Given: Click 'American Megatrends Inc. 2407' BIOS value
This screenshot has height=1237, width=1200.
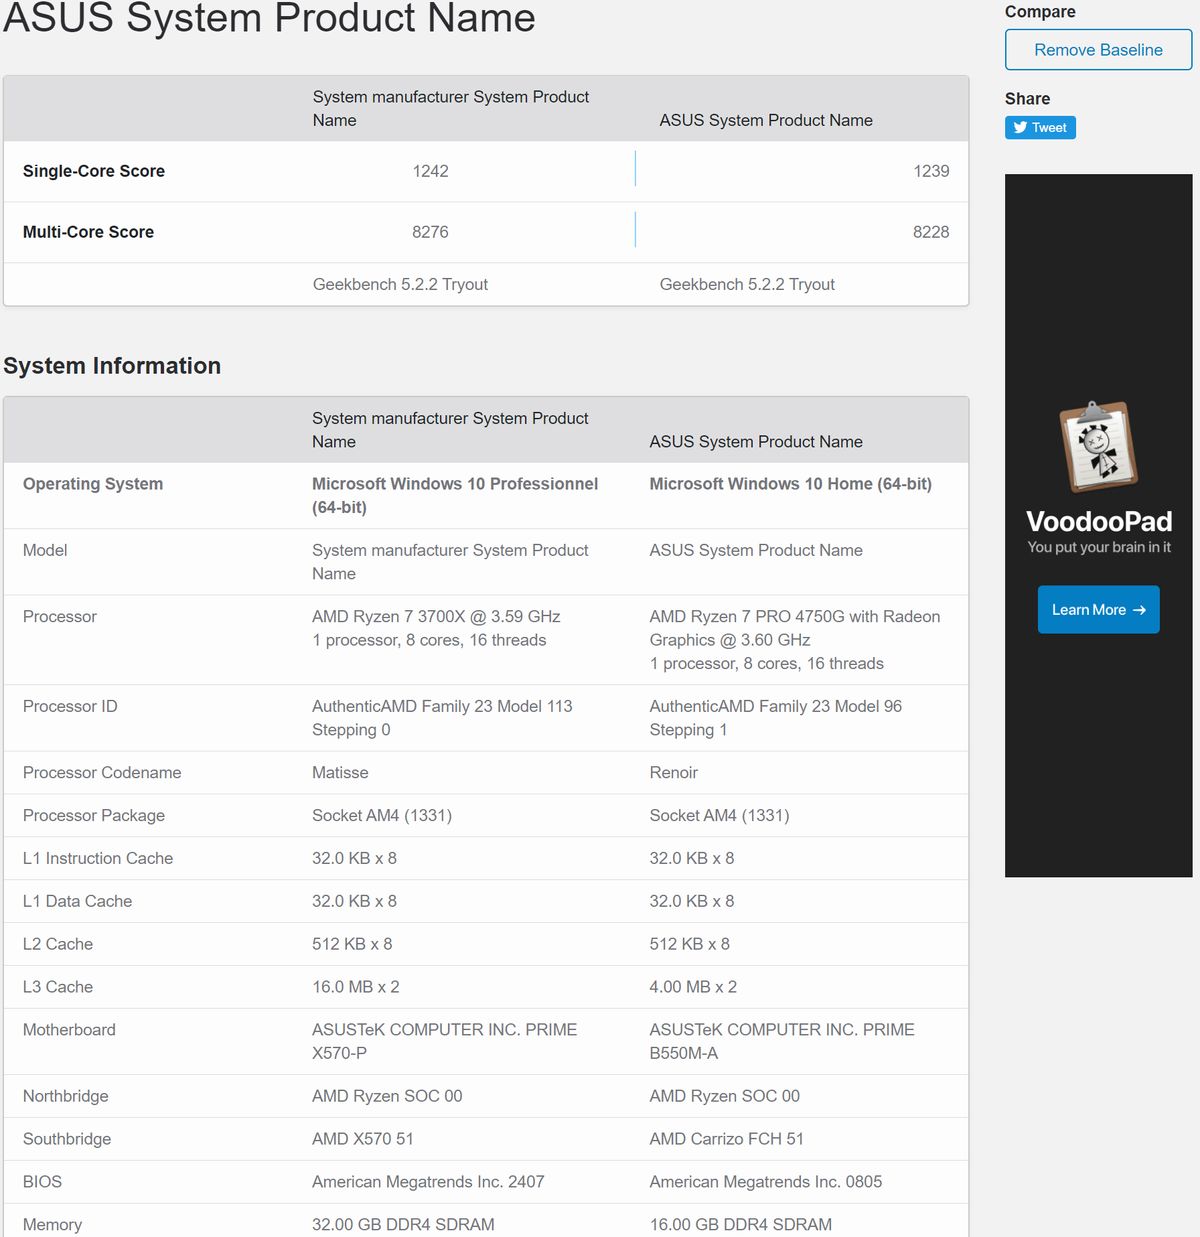Looking at the screenshot, I should (x=428, y=1183).
